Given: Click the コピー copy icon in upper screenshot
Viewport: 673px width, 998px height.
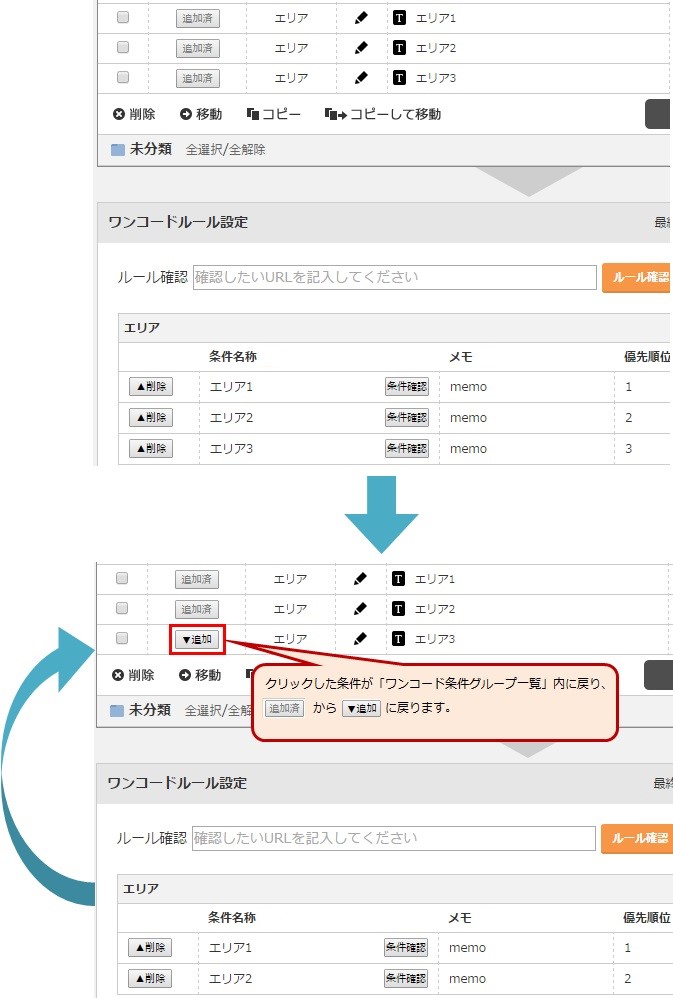Looking at the screenshot, I should coord(253,114).
